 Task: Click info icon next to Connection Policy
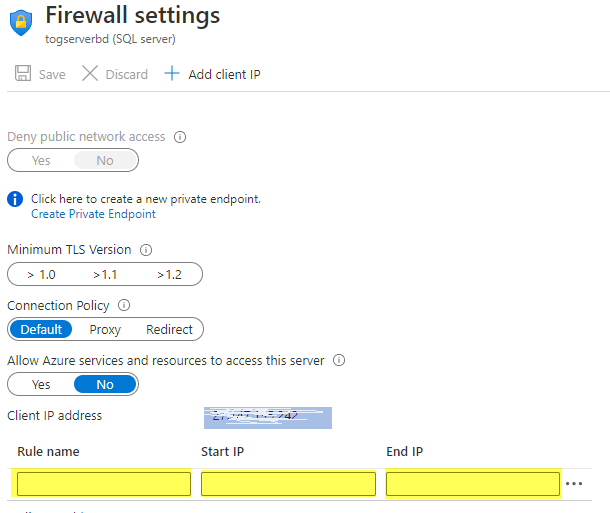tap(125, 305)
